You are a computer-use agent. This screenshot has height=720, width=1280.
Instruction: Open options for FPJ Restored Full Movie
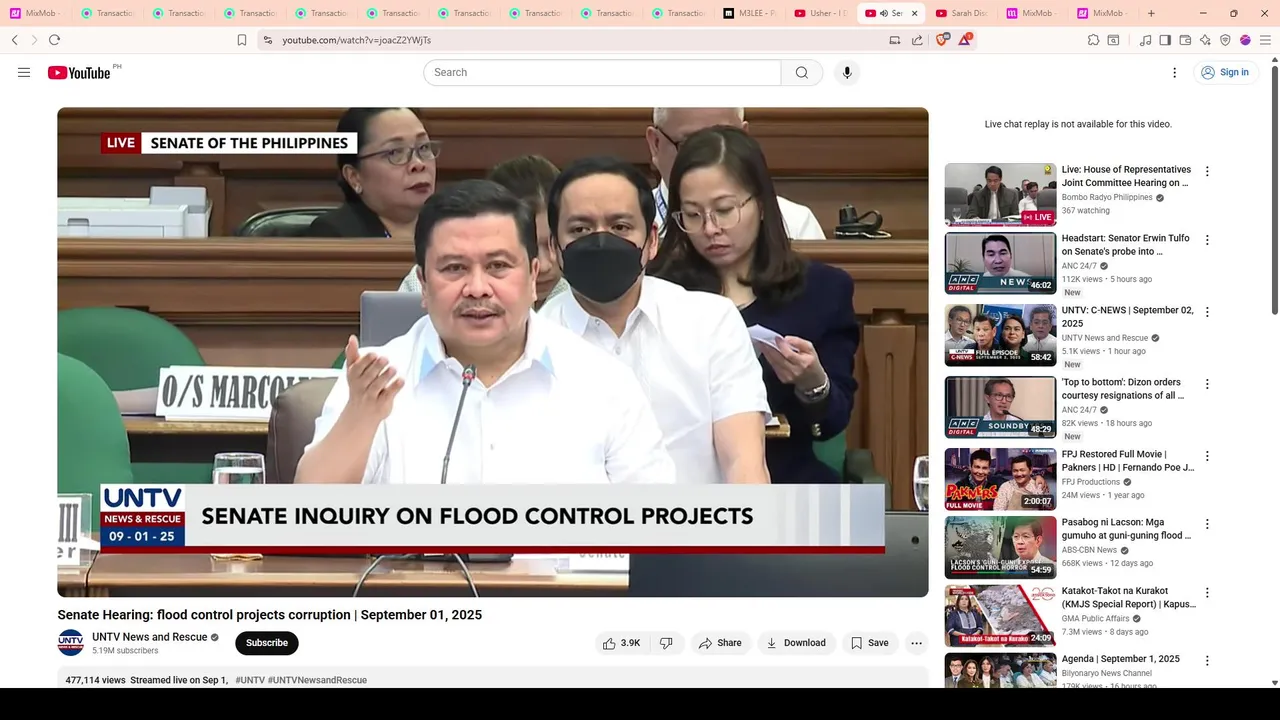click(x=1207, y=456)
